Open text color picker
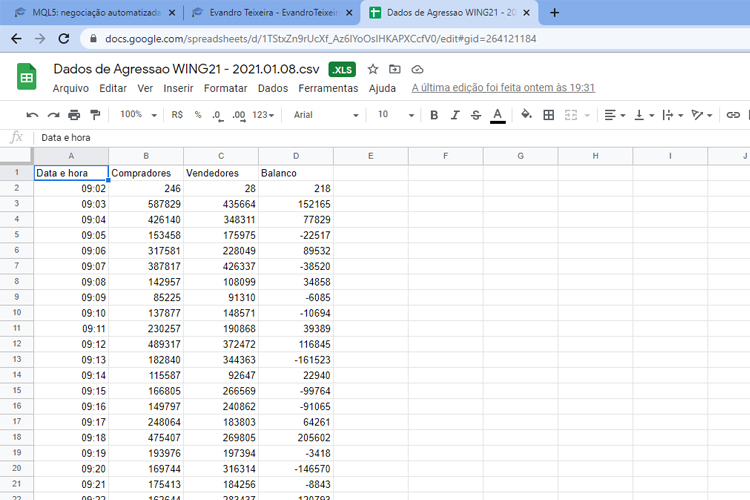The width and height of the screenshot is (750, 500). point(497,115)
